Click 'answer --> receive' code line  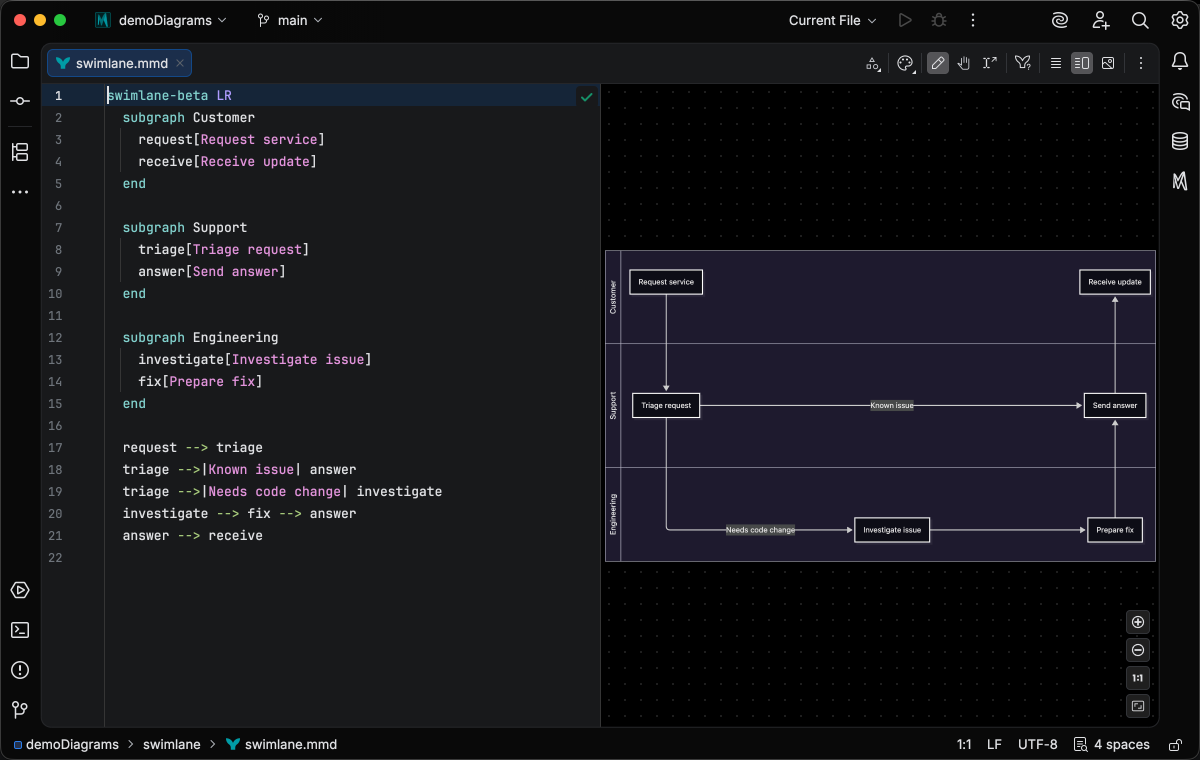(x=193, y=536)
